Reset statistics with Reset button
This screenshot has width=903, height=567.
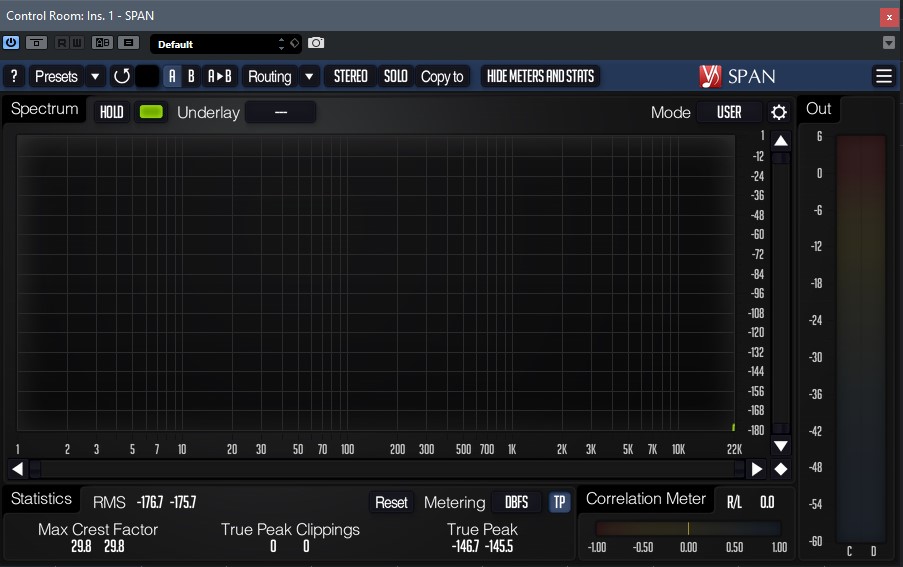pos(391,503)
